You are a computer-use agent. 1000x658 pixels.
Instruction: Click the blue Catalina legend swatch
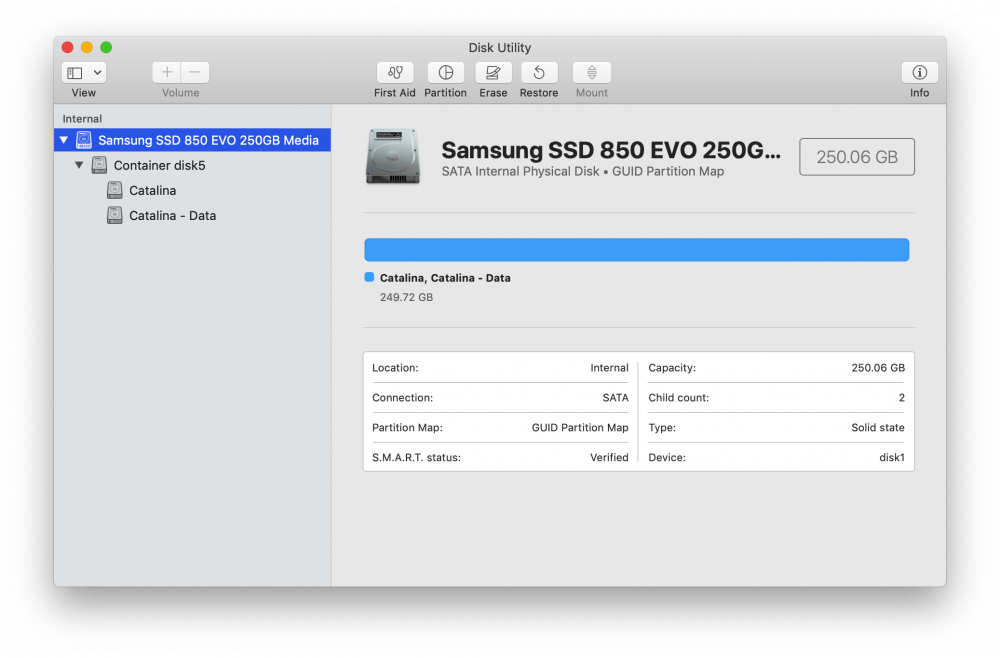click(x=369, y=277)
